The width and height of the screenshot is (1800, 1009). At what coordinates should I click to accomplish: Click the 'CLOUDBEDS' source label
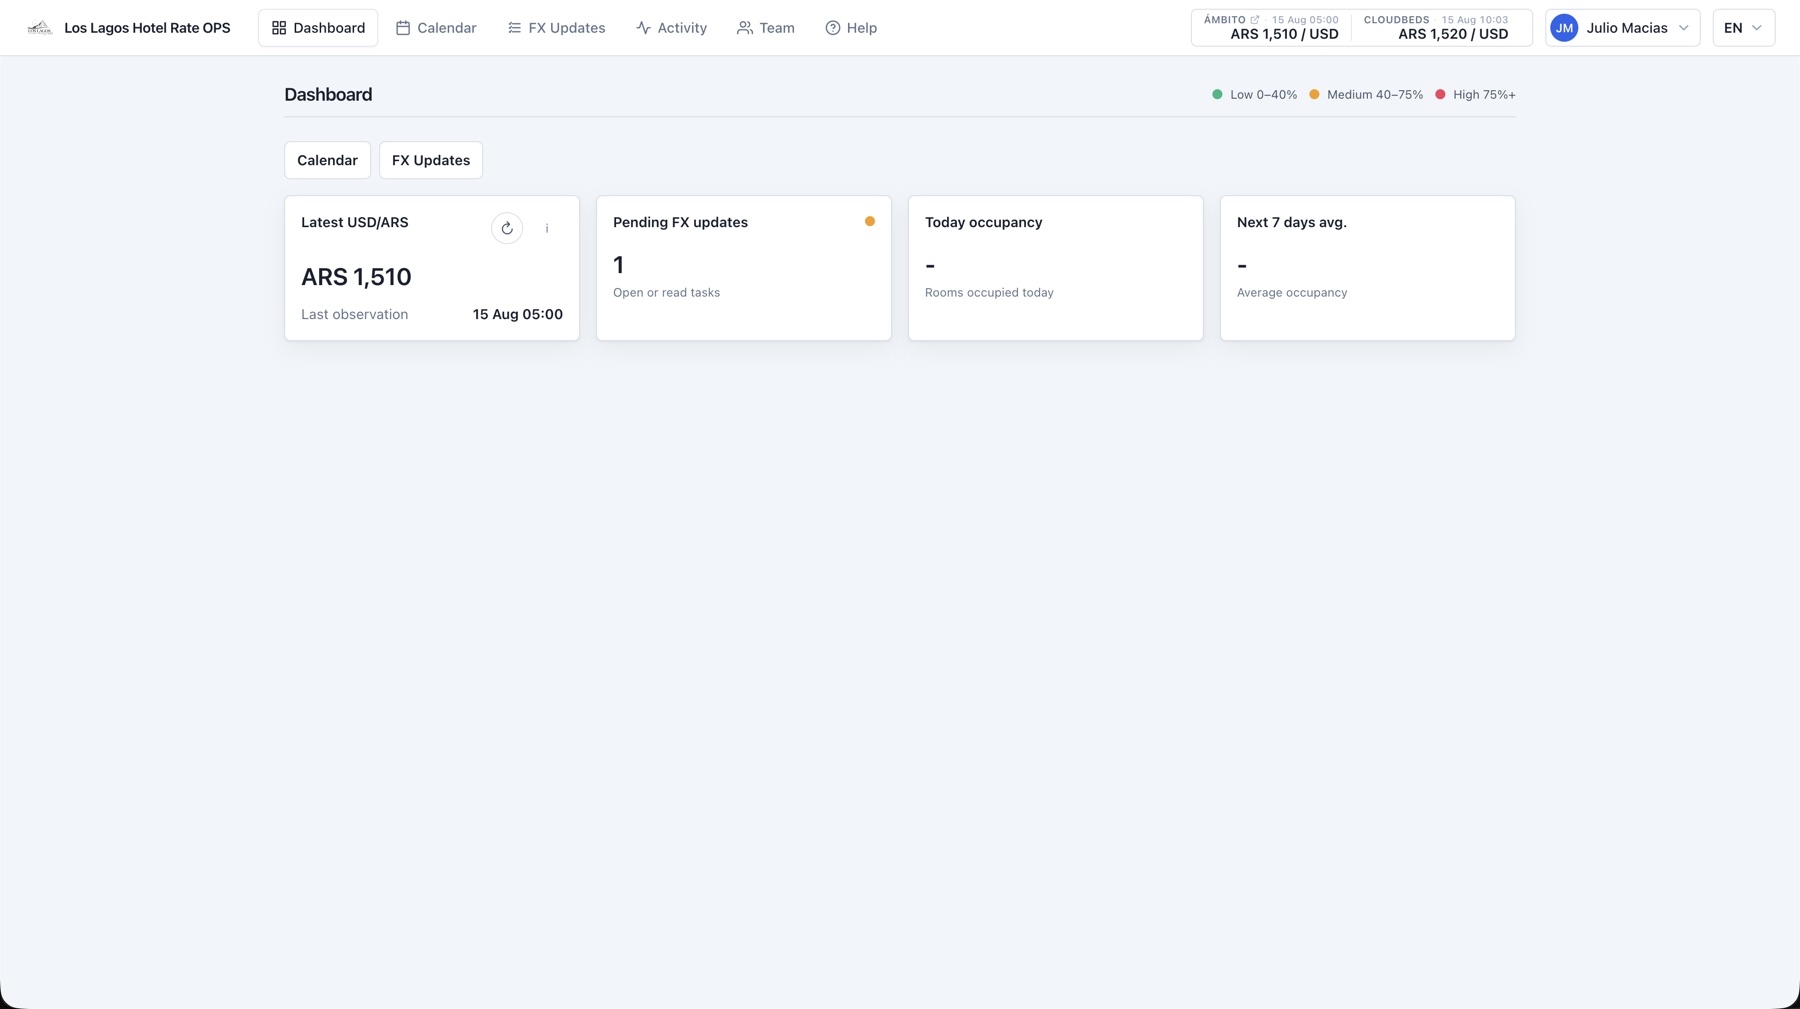click(1396, 20)
